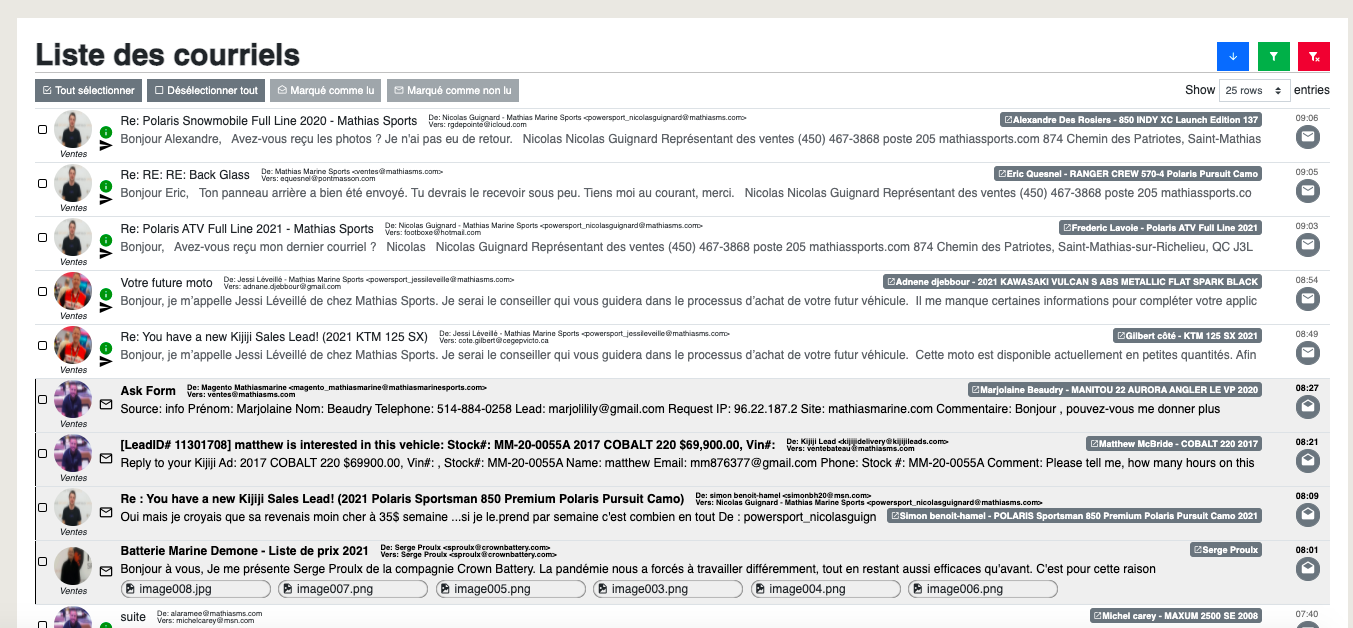Screen dimensions: 1353x628
Task: Open Eric Quesnel RANGER CREW lead tag
Action: pos(1128,173)
